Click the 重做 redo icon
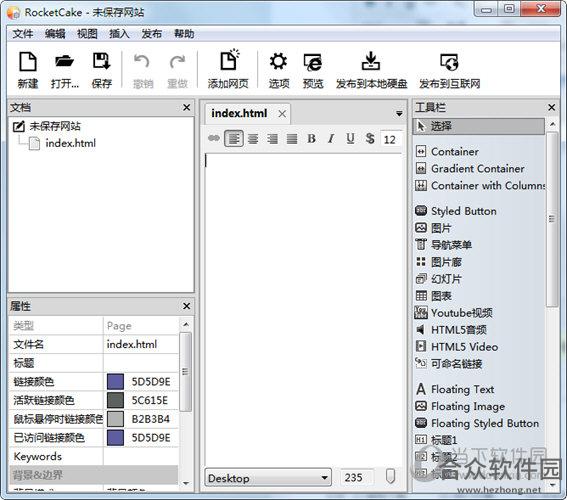The image size is (567, 500). click(177, 62)
